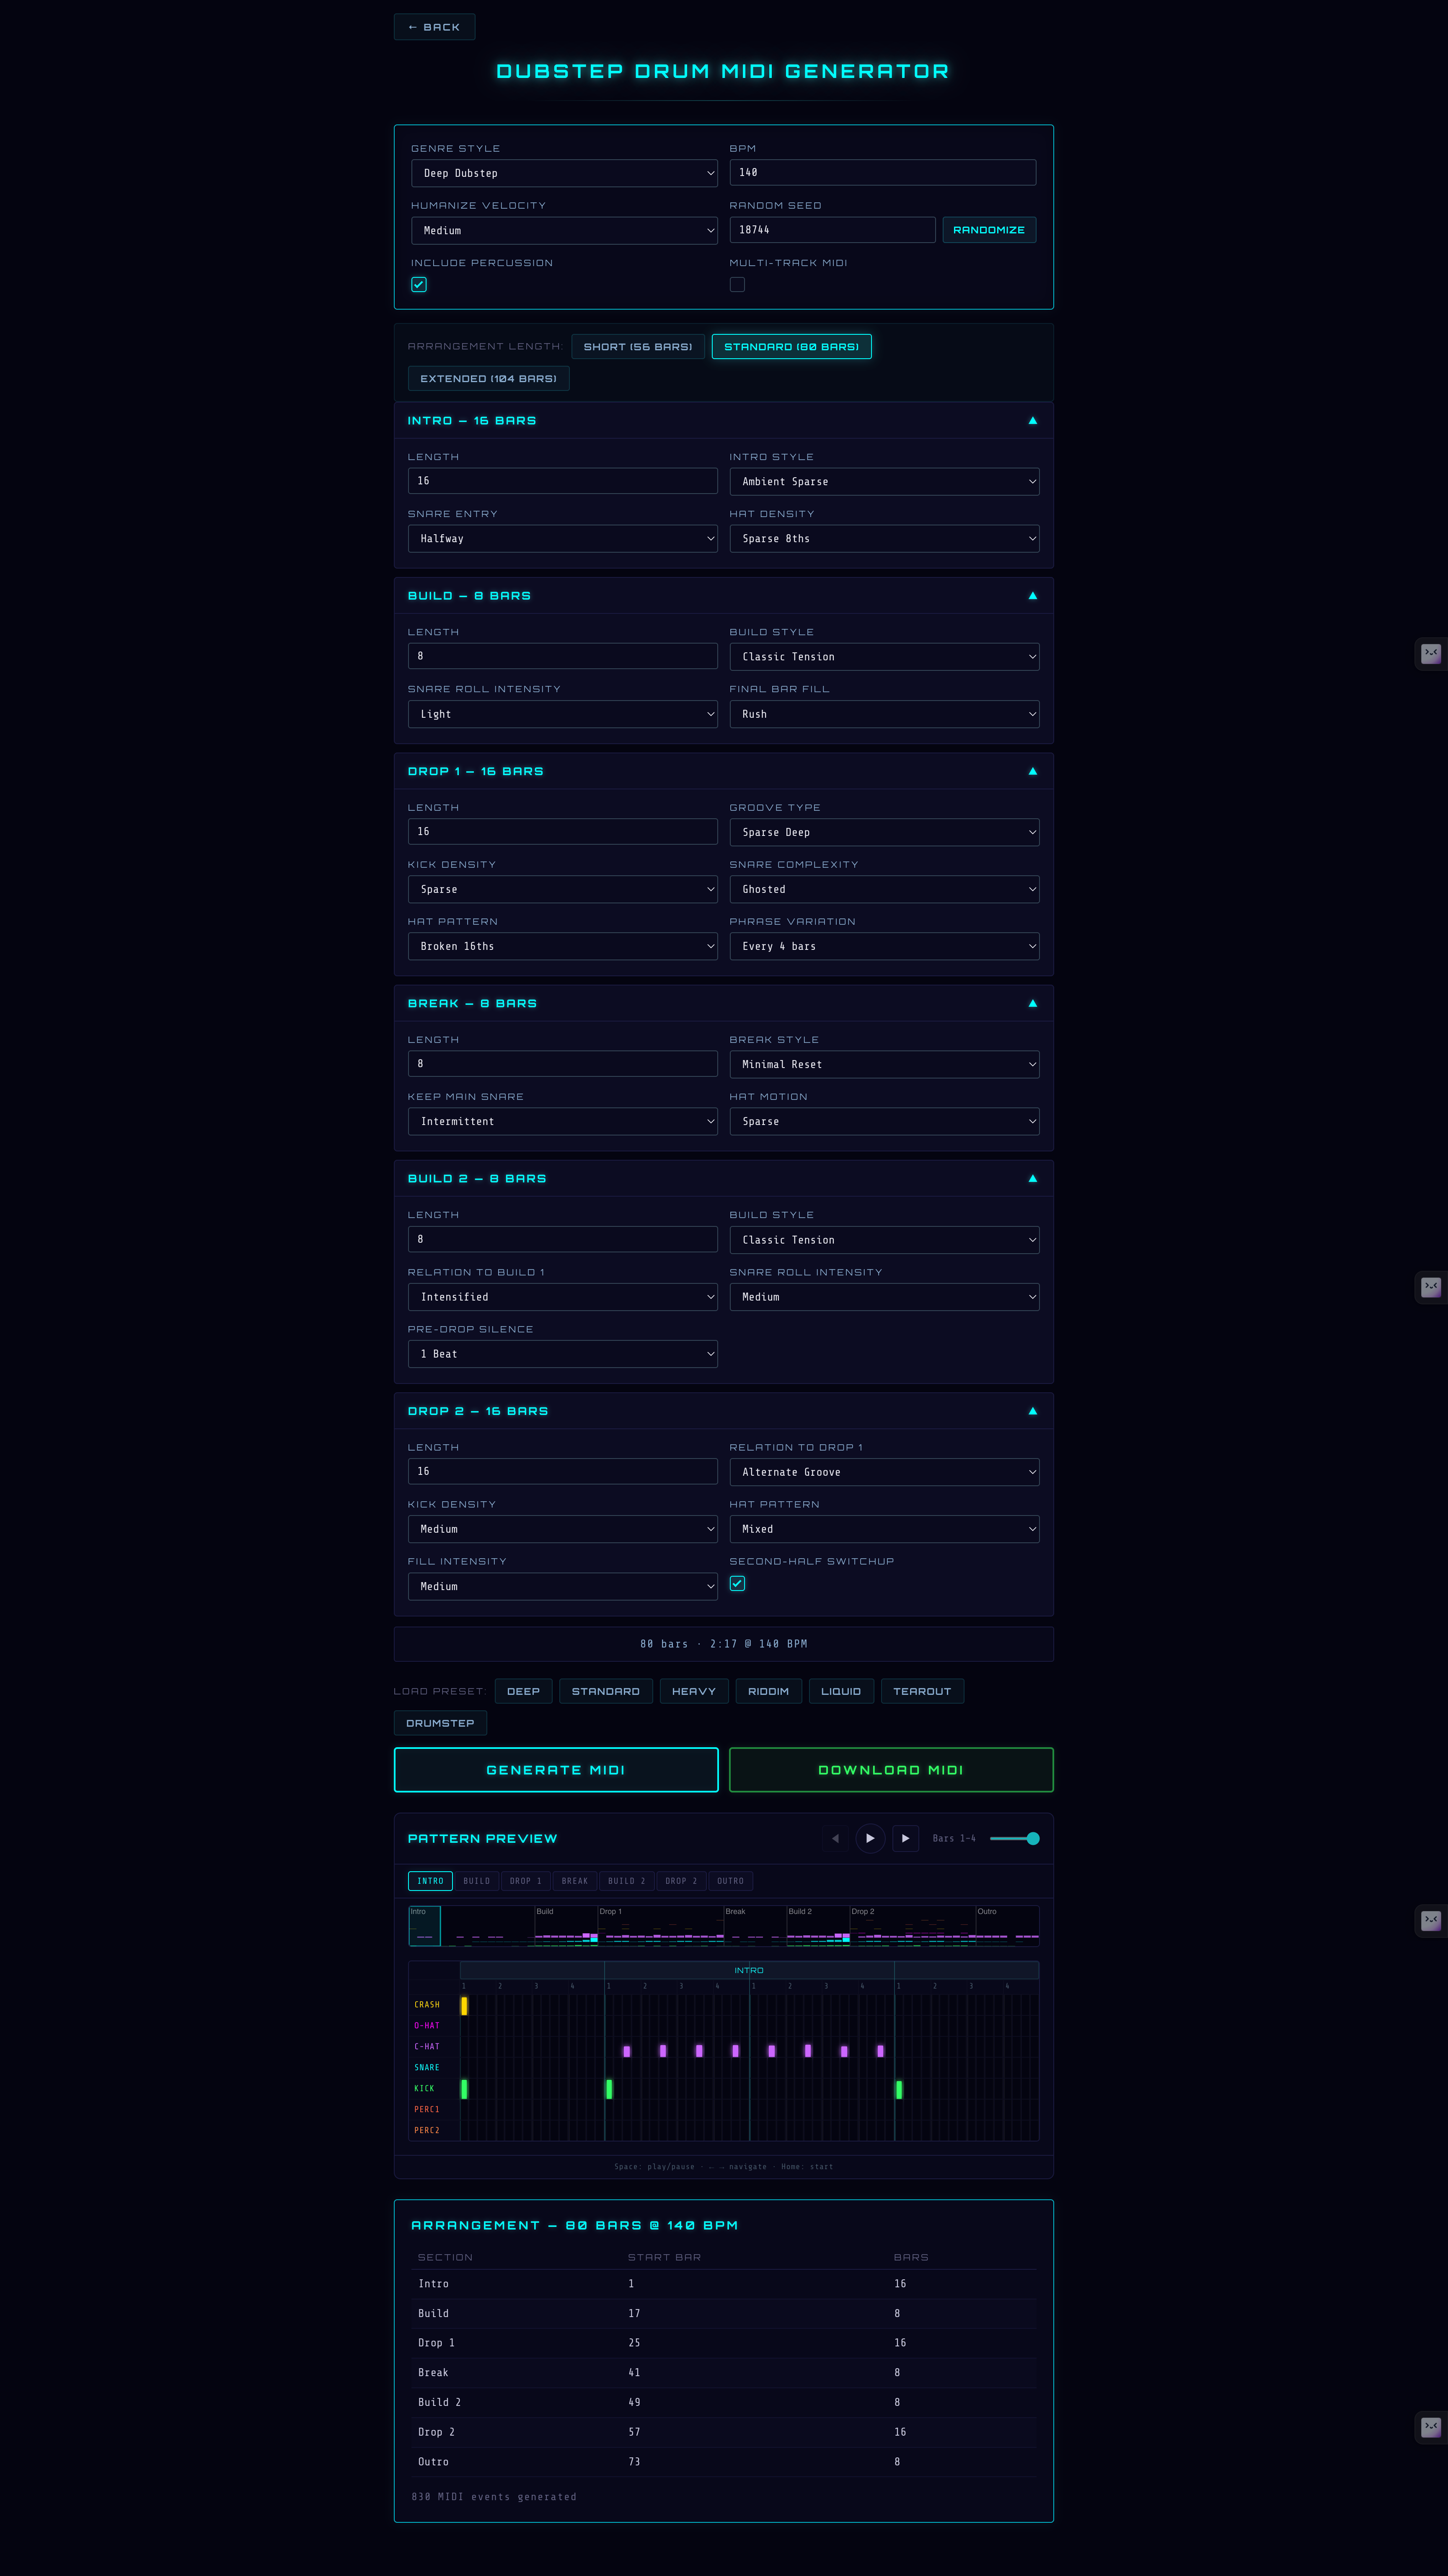
Task: Load the Liquid preset
Action: pyautogui.click(x=841, y=1691)
